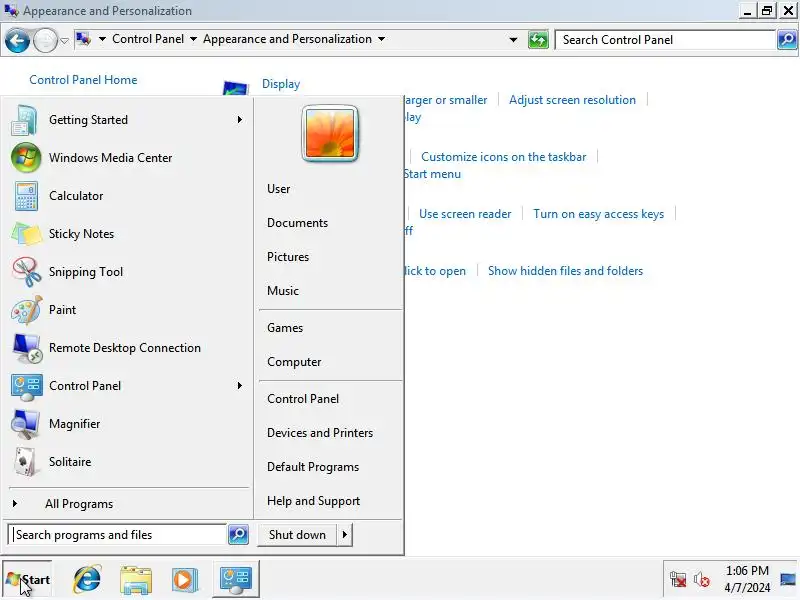The height and width of the screenshot is (600, 800).
Task: Open Windows Explorer folder on taskbar
Action: click(x=136, y=580)
